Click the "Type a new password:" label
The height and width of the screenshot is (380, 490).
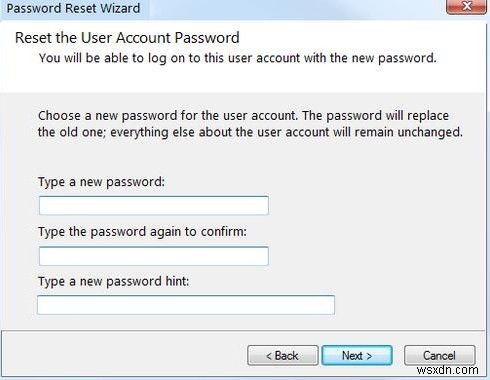[101, 182]
